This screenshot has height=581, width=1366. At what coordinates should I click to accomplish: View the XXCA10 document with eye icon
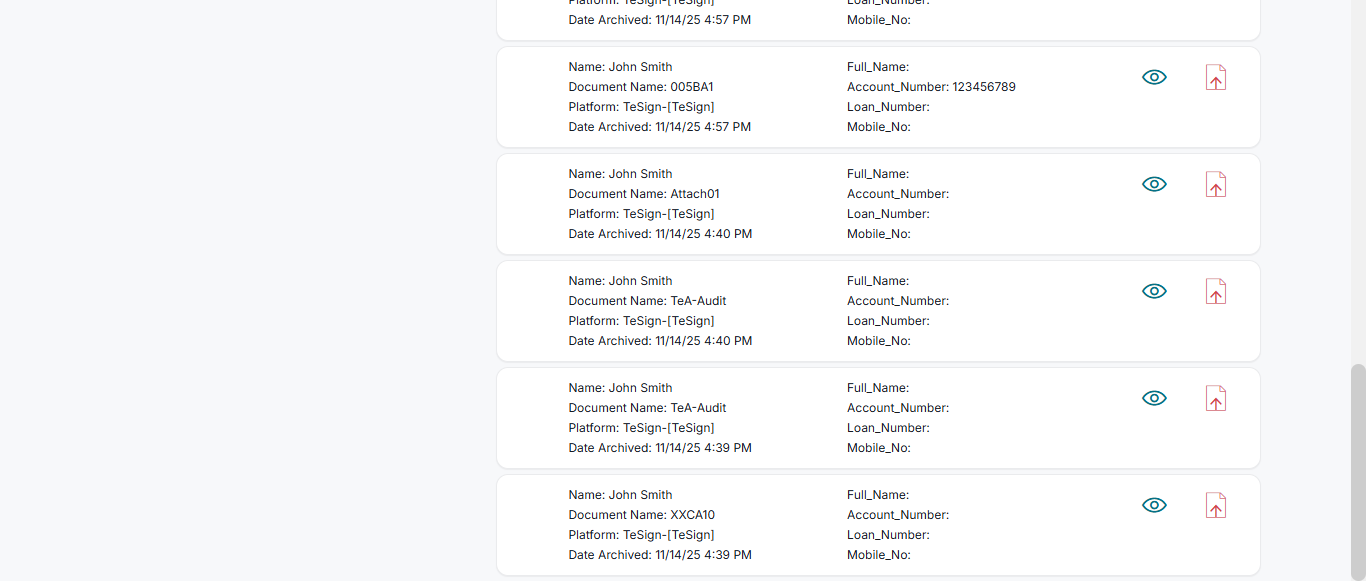1154,505
